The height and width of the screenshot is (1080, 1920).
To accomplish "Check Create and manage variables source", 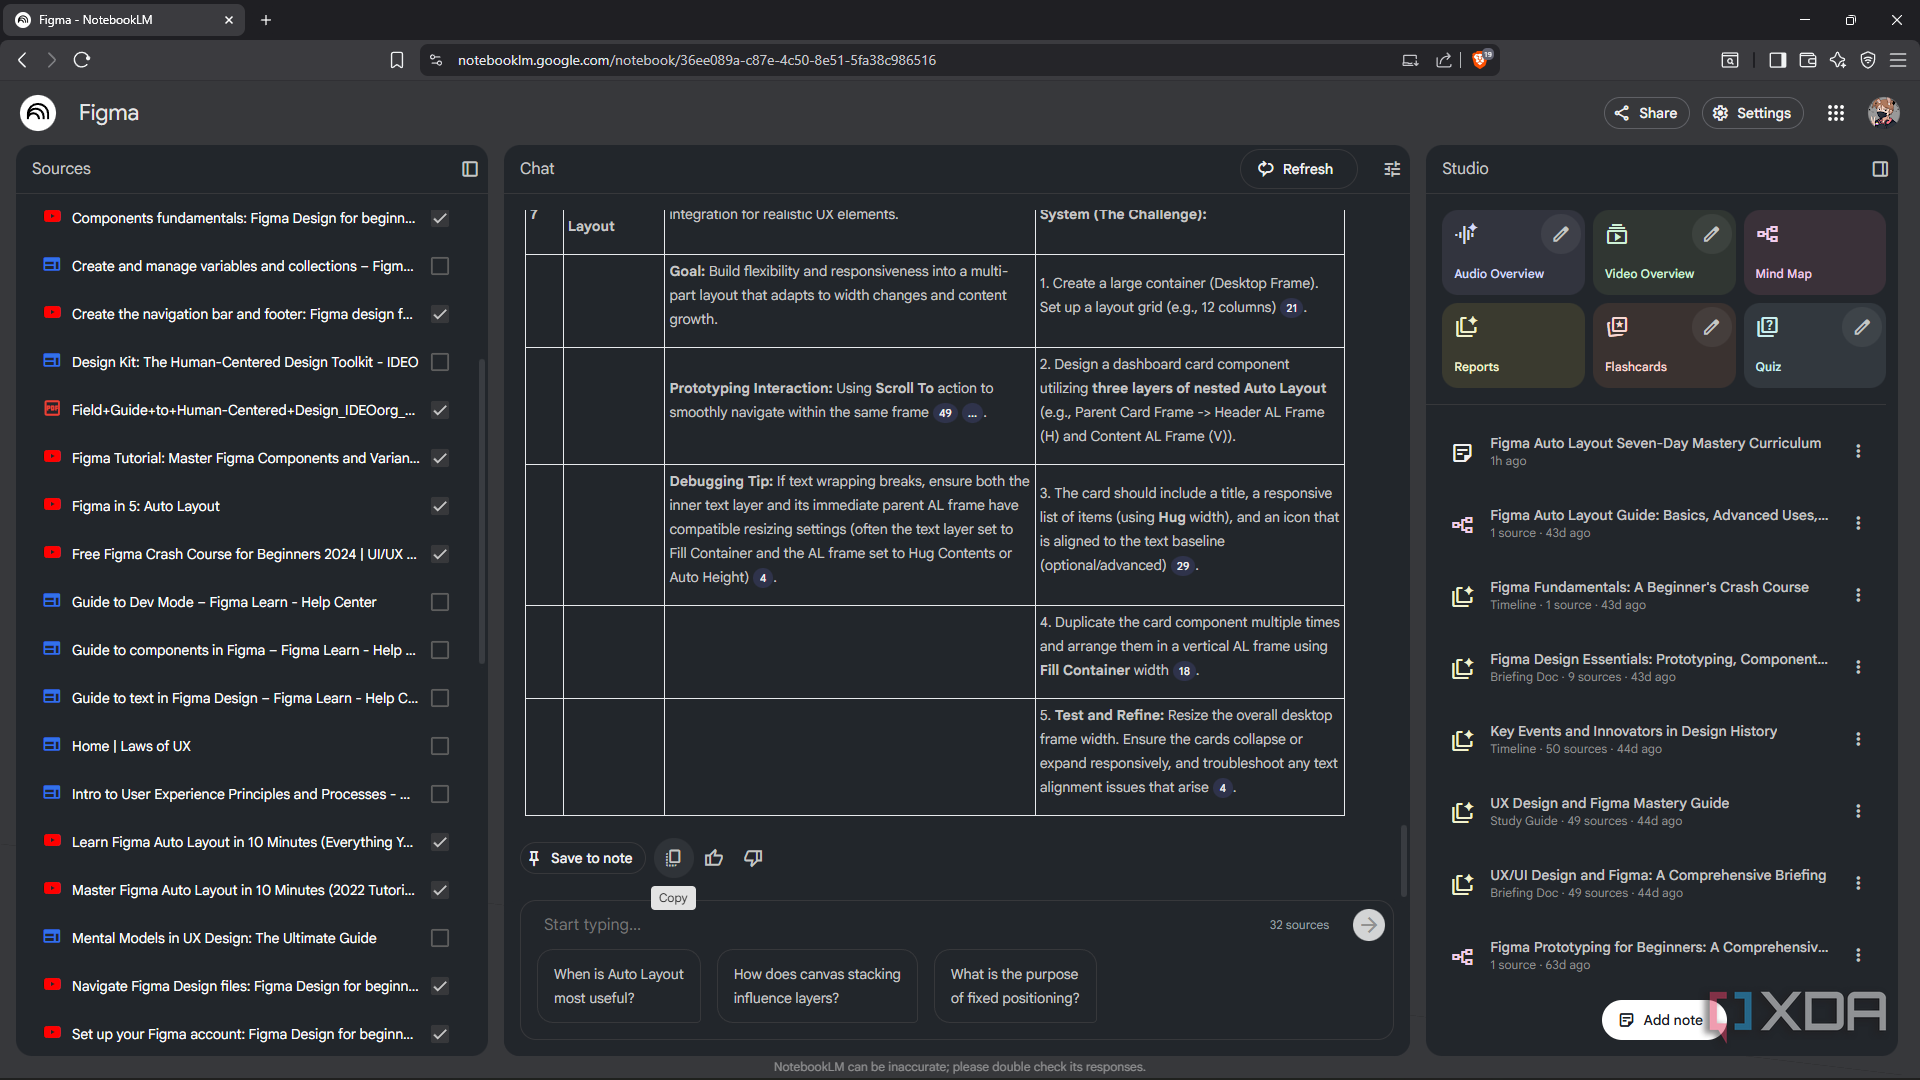I will pos(439,266).
